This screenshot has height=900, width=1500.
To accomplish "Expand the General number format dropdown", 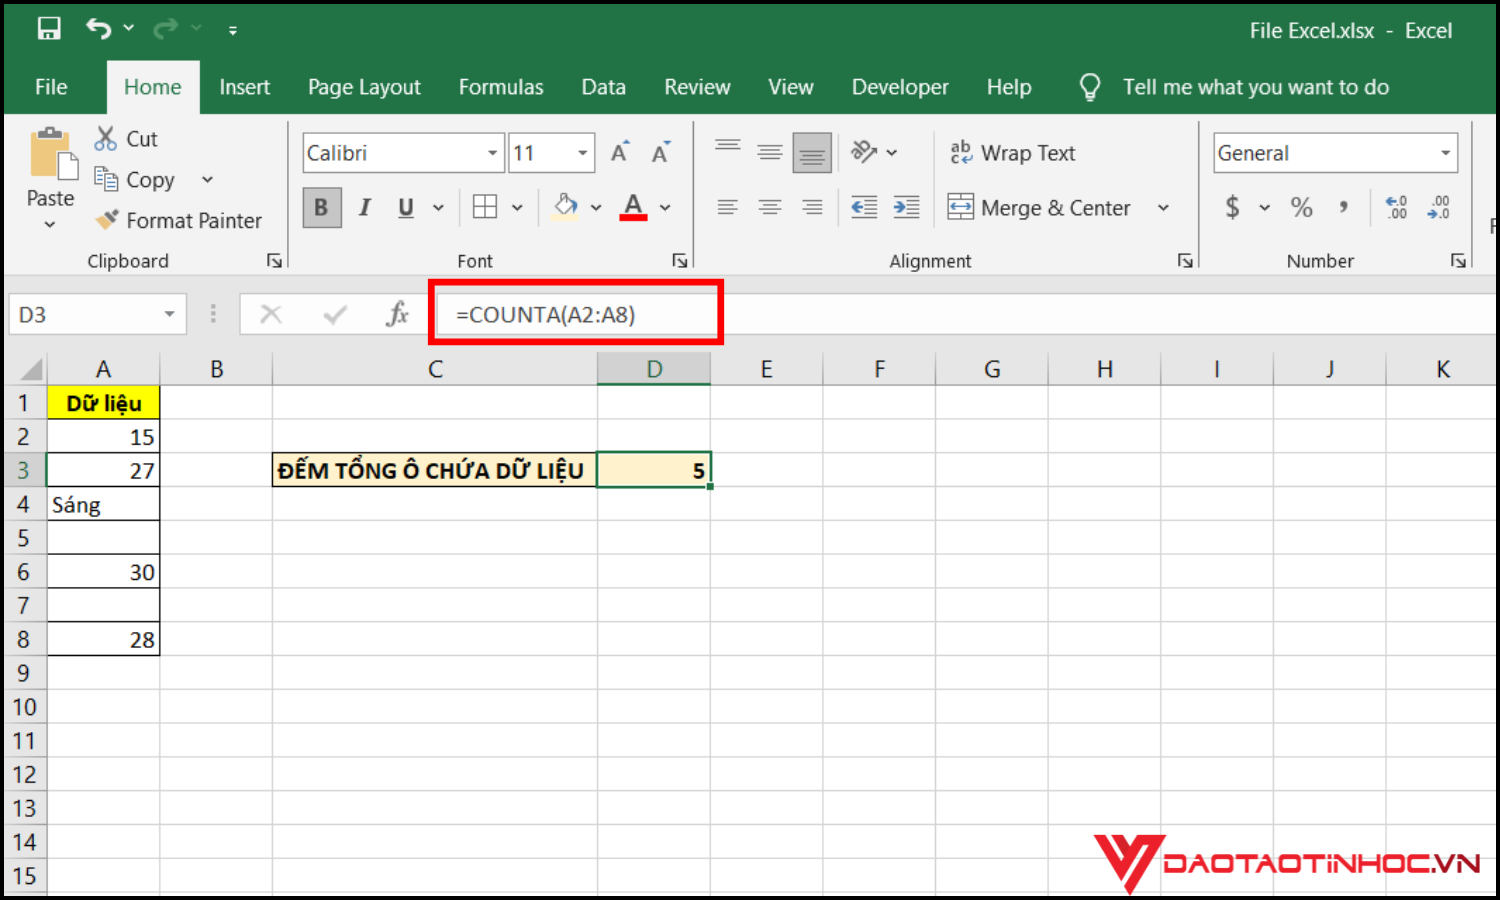I will click(1445, 153).
